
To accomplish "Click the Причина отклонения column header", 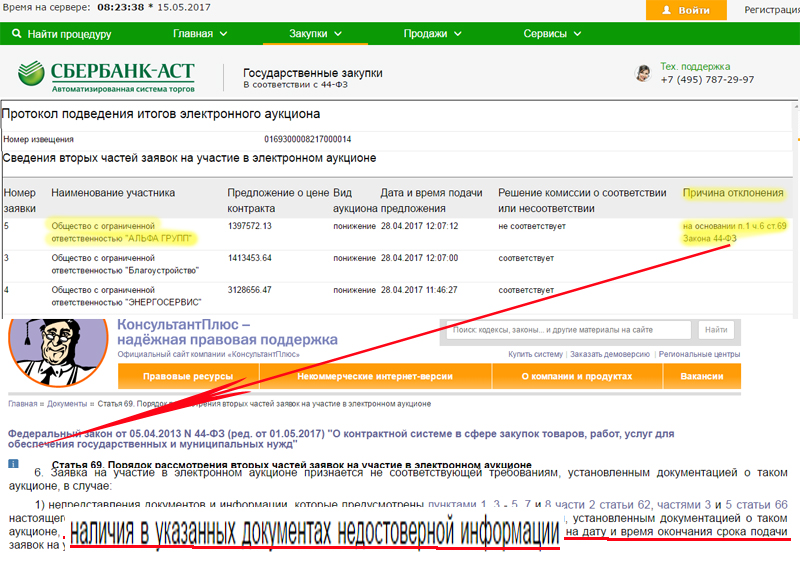I will point(733,193).
